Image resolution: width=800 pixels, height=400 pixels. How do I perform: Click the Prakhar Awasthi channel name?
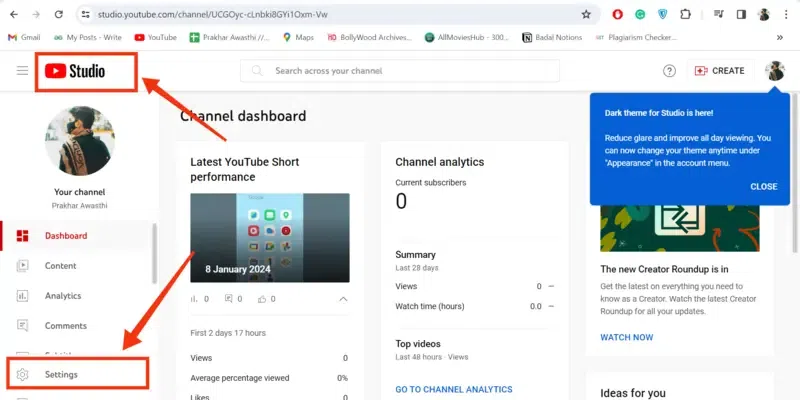[x=80, y=206]
